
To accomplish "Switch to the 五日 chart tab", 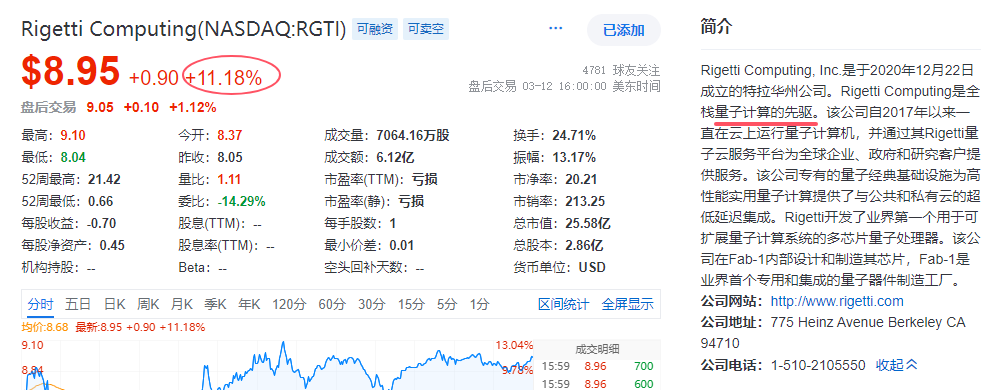I will [x=78, y=304].
